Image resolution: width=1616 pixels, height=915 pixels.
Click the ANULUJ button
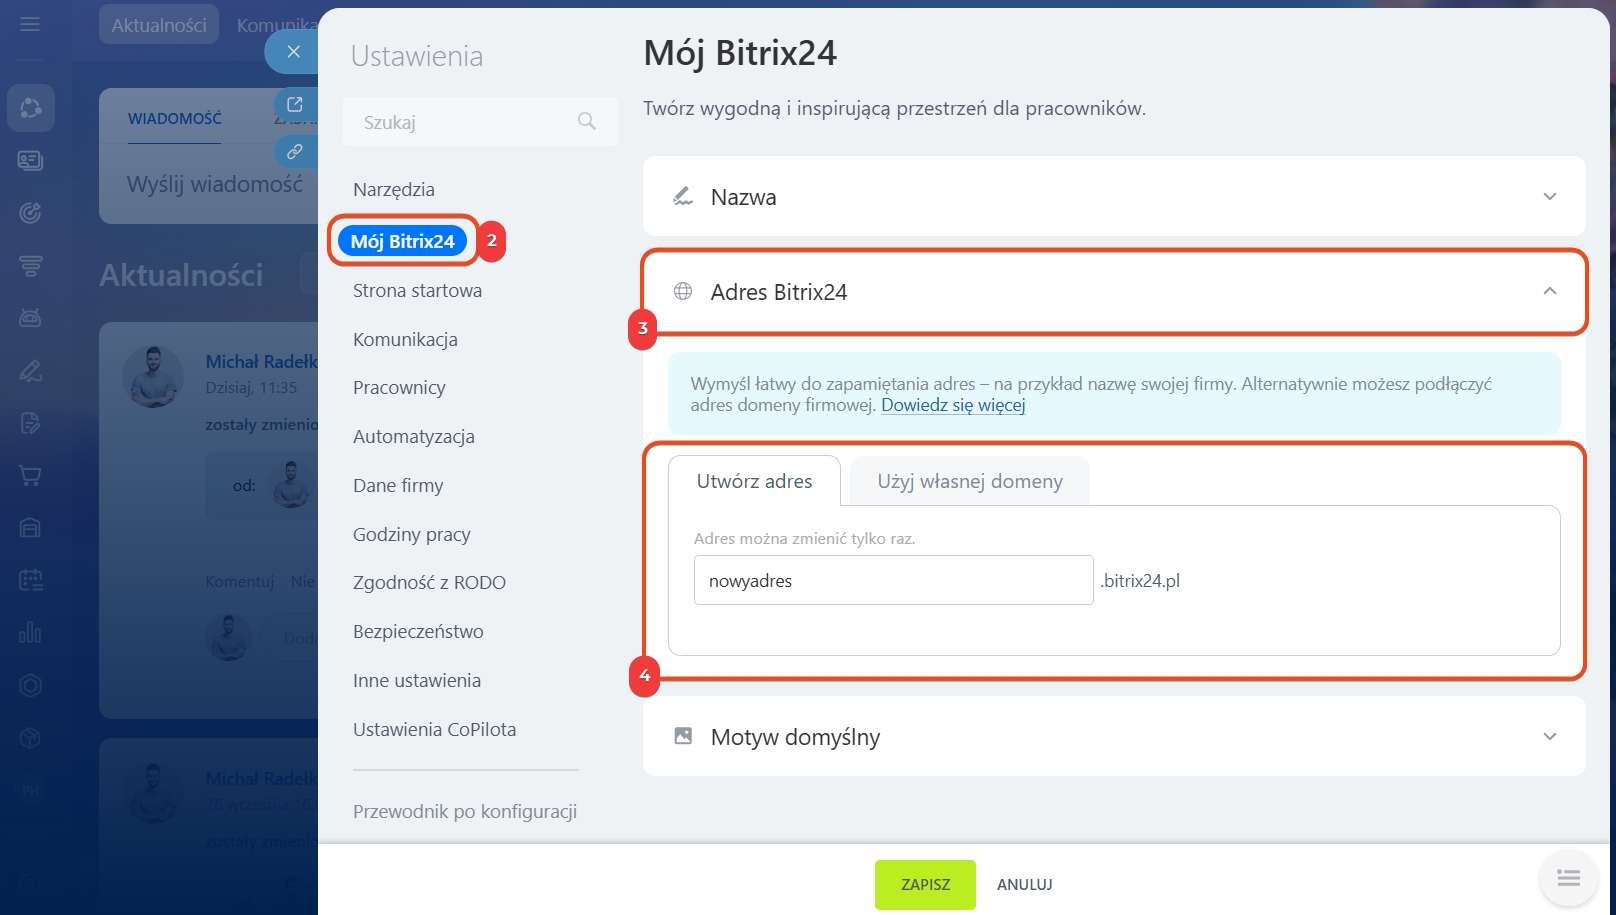pyautogui.click(x=1025, y=884)
